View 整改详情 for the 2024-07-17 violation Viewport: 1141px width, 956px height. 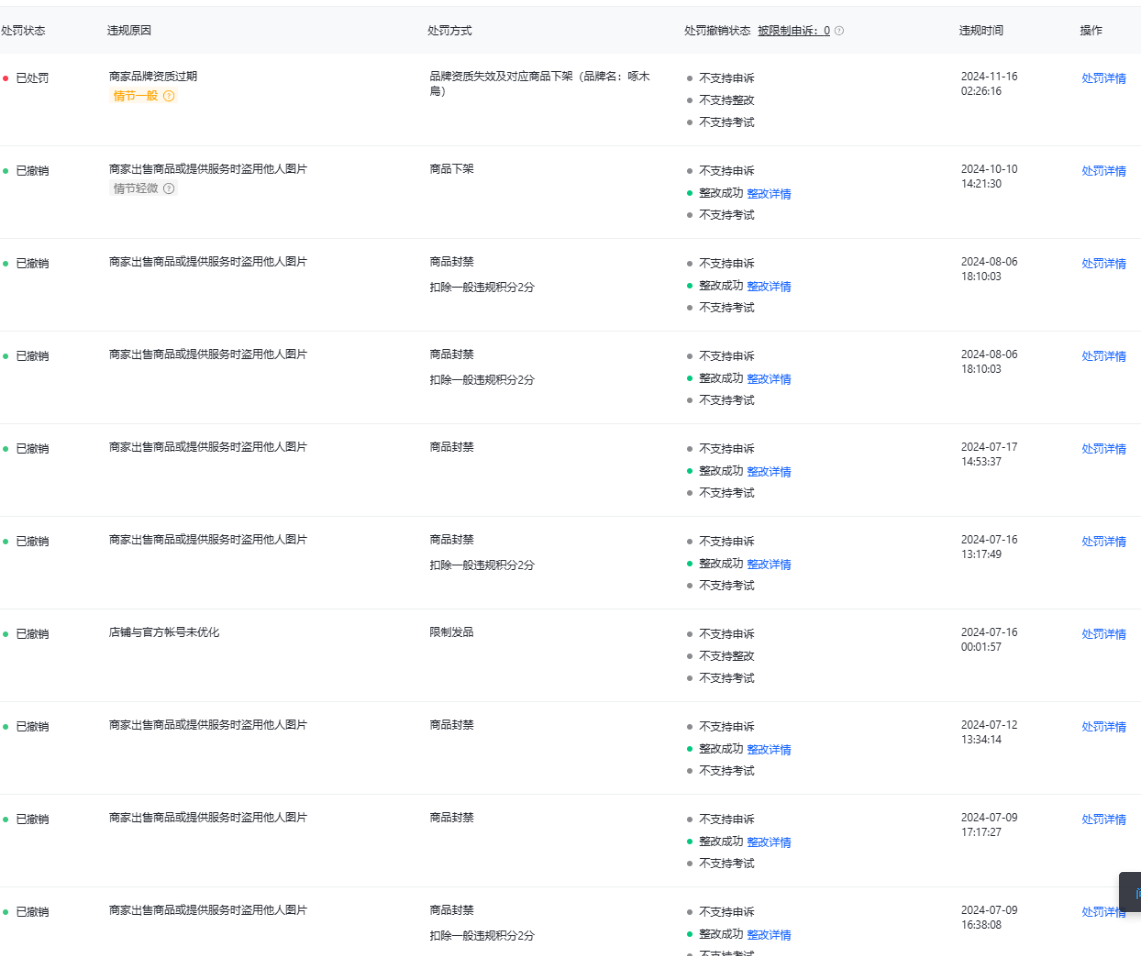point(768,472)
